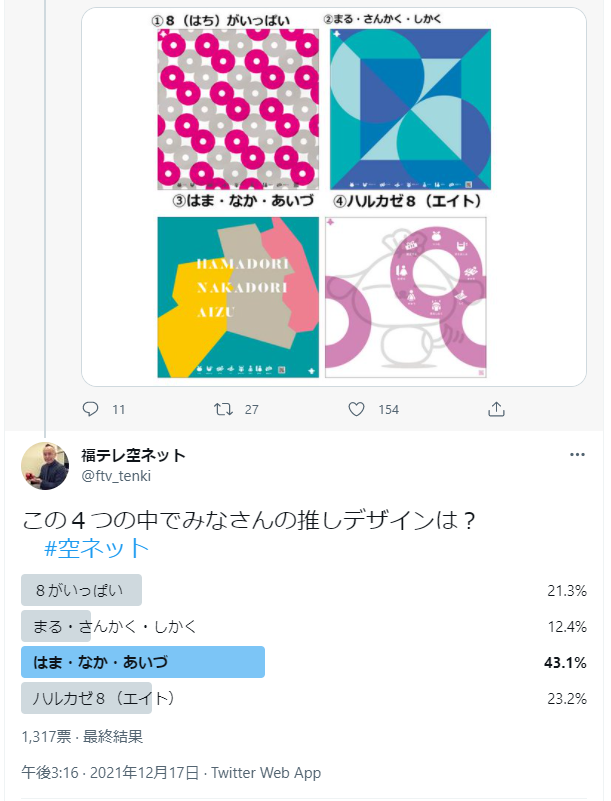Click the share upload icon
The image size is (611, 801).
coord(496,409)
